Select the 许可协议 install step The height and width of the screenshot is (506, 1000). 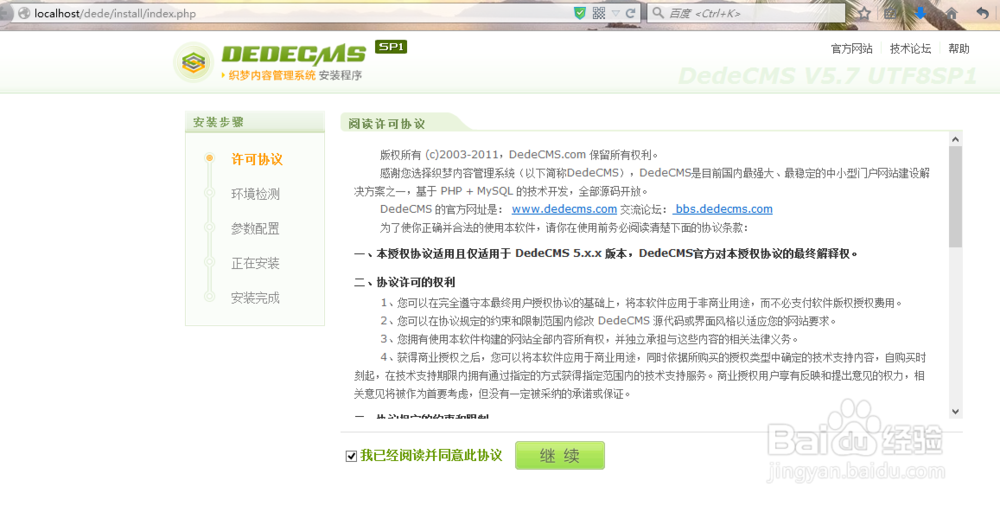pos(256,159)
